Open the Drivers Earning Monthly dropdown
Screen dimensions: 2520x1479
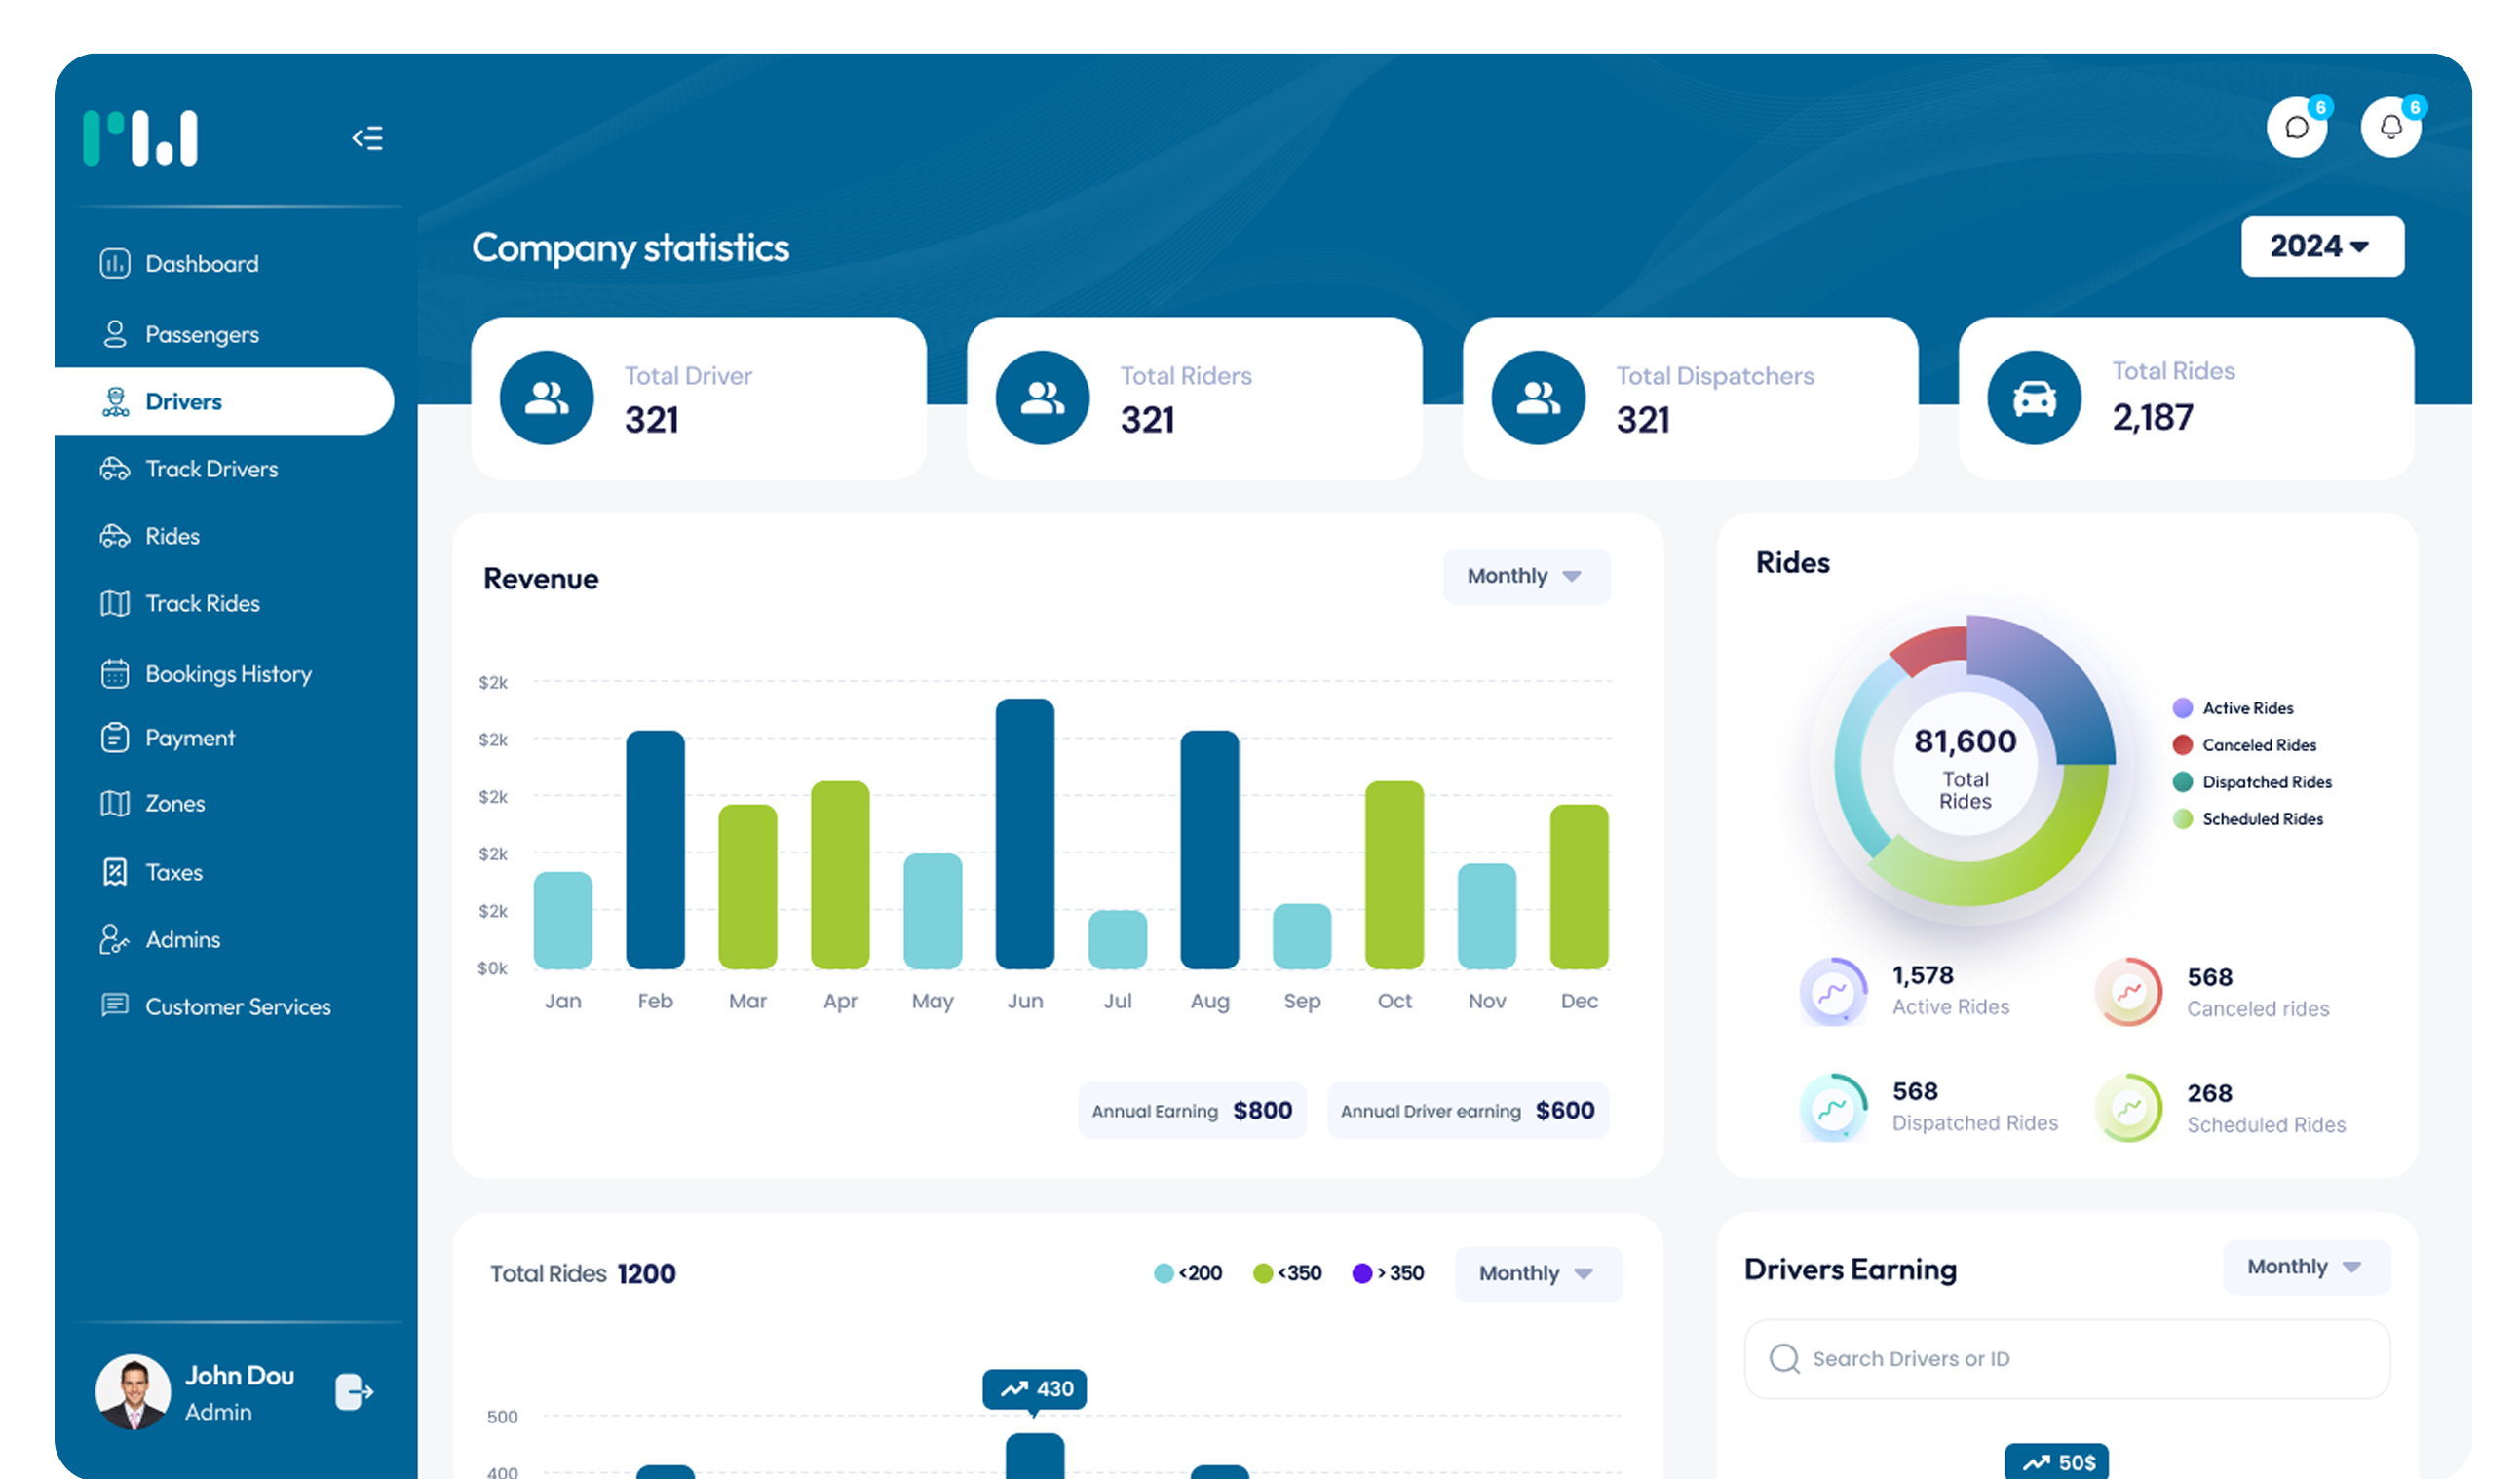pos(2305,1267)
